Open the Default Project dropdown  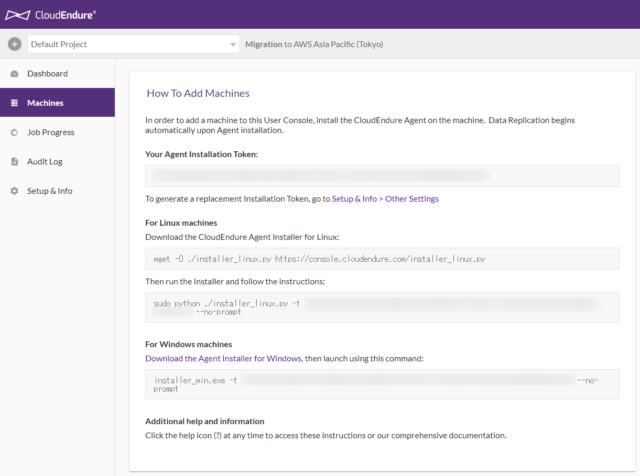pos(133,44)
